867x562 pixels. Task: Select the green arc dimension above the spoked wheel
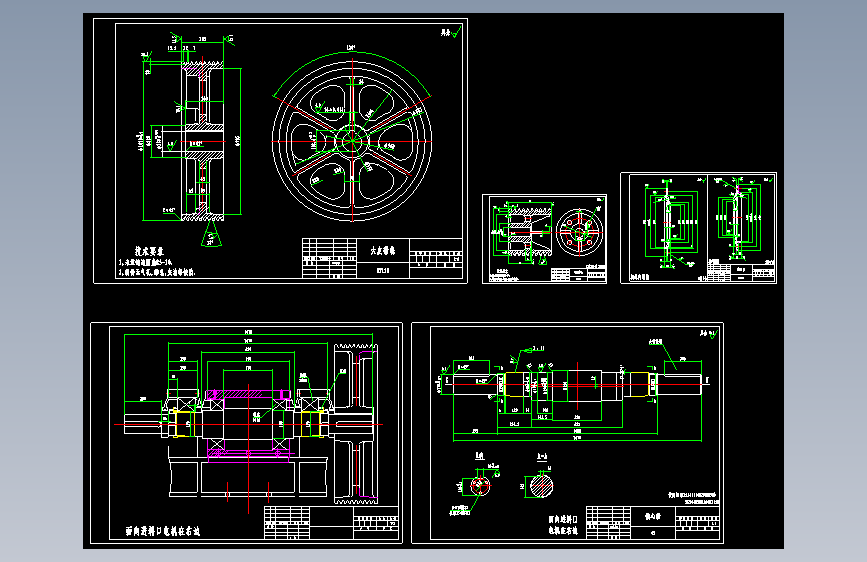[352, 74]
